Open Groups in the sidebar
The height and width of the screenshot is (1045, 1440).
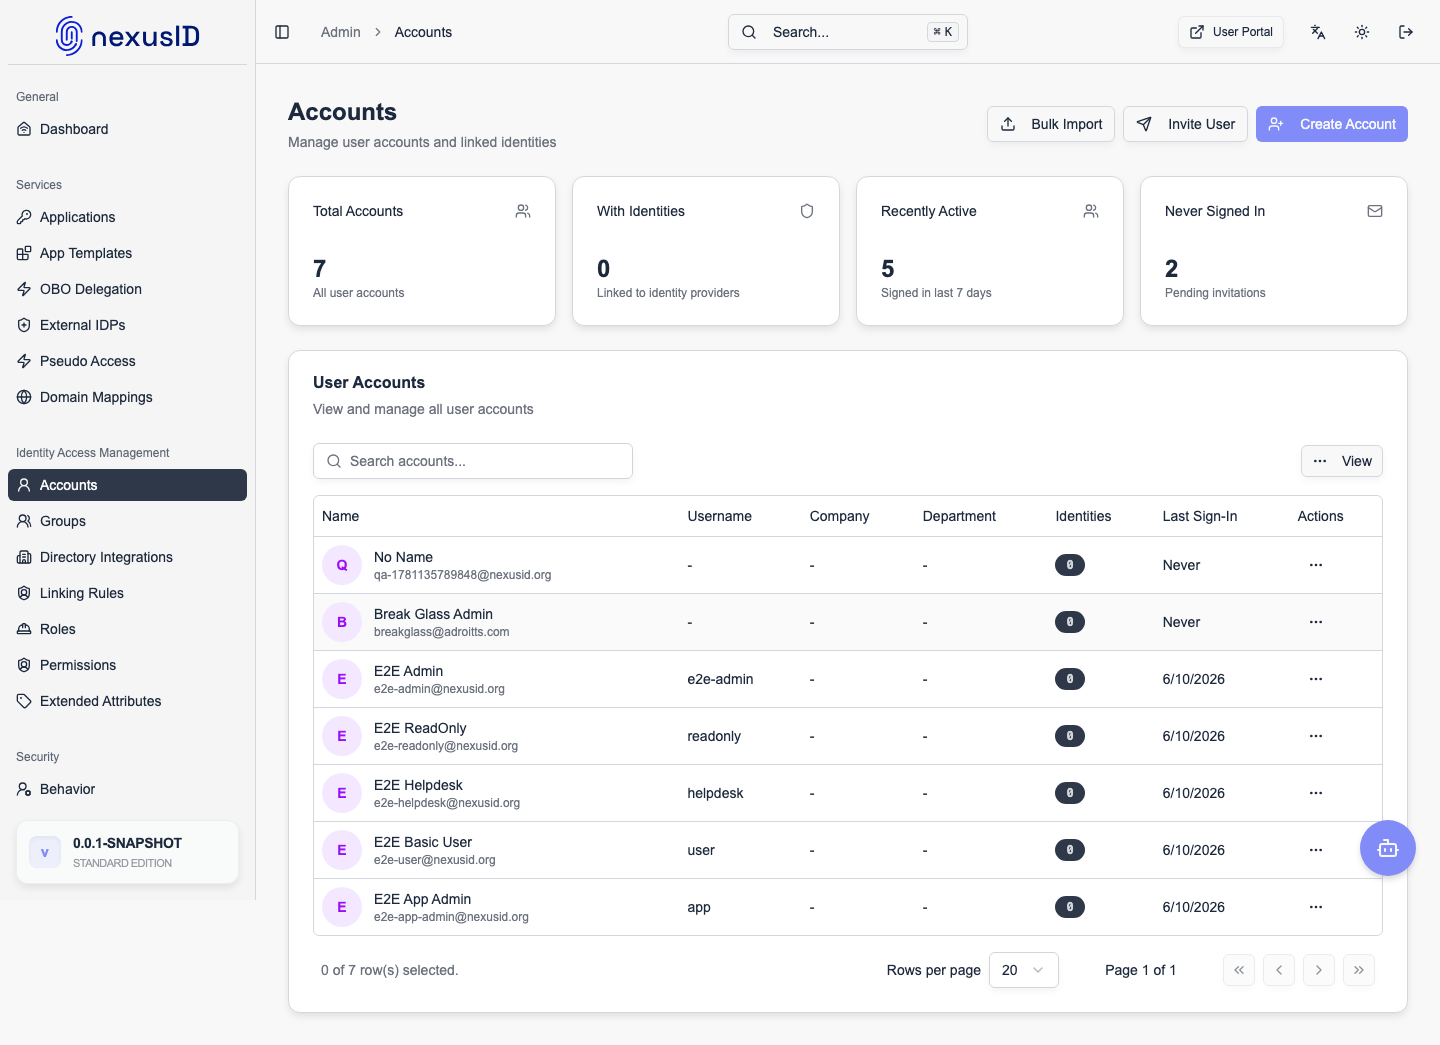[127, 521]
